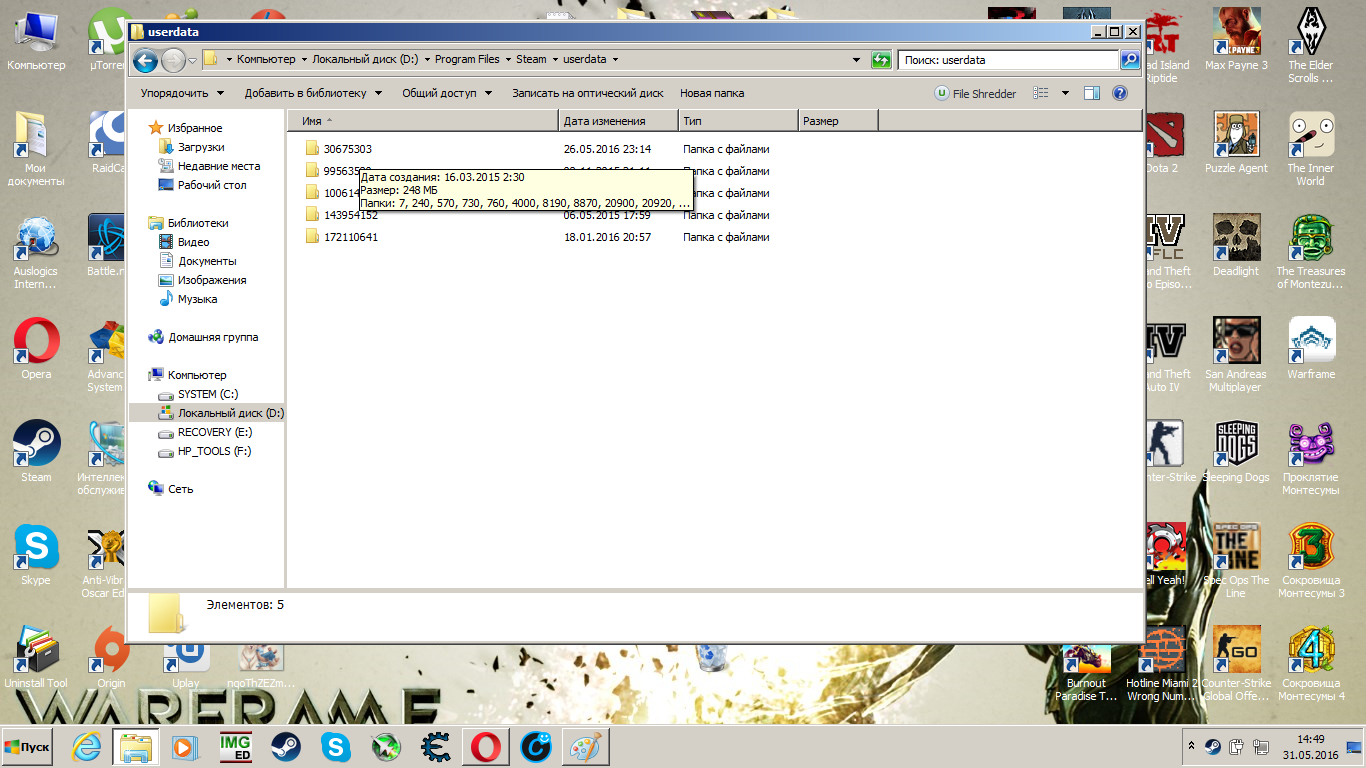Open Cheat Engine gear taskbar icon
Viewport: 1366px width, 768px height.
pos(435,747)
